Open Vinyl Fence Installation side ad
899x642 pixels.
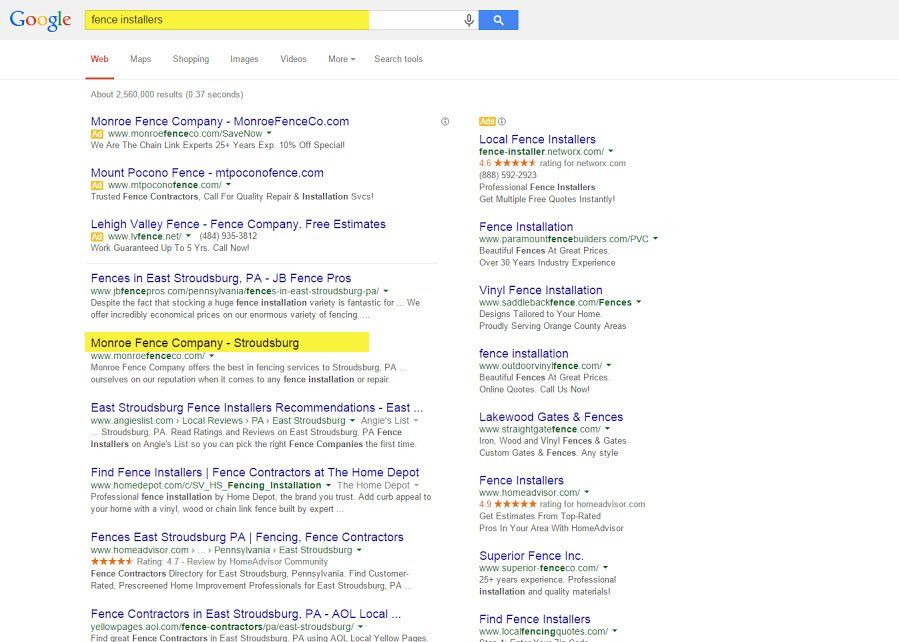(541, 291)
